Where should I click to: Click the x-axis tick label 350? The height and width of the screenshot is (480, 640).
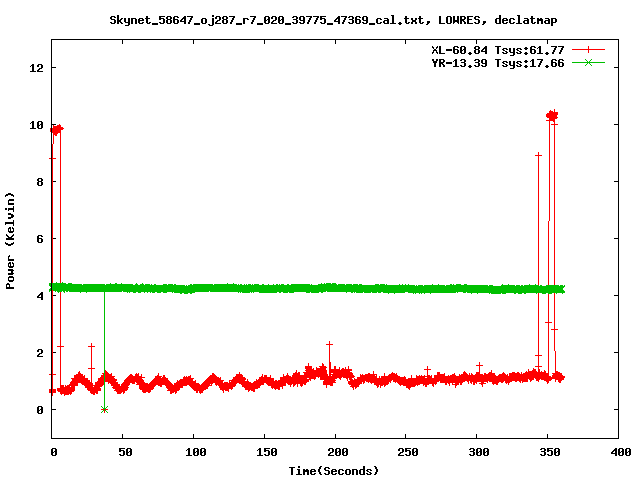pos(550,452)
